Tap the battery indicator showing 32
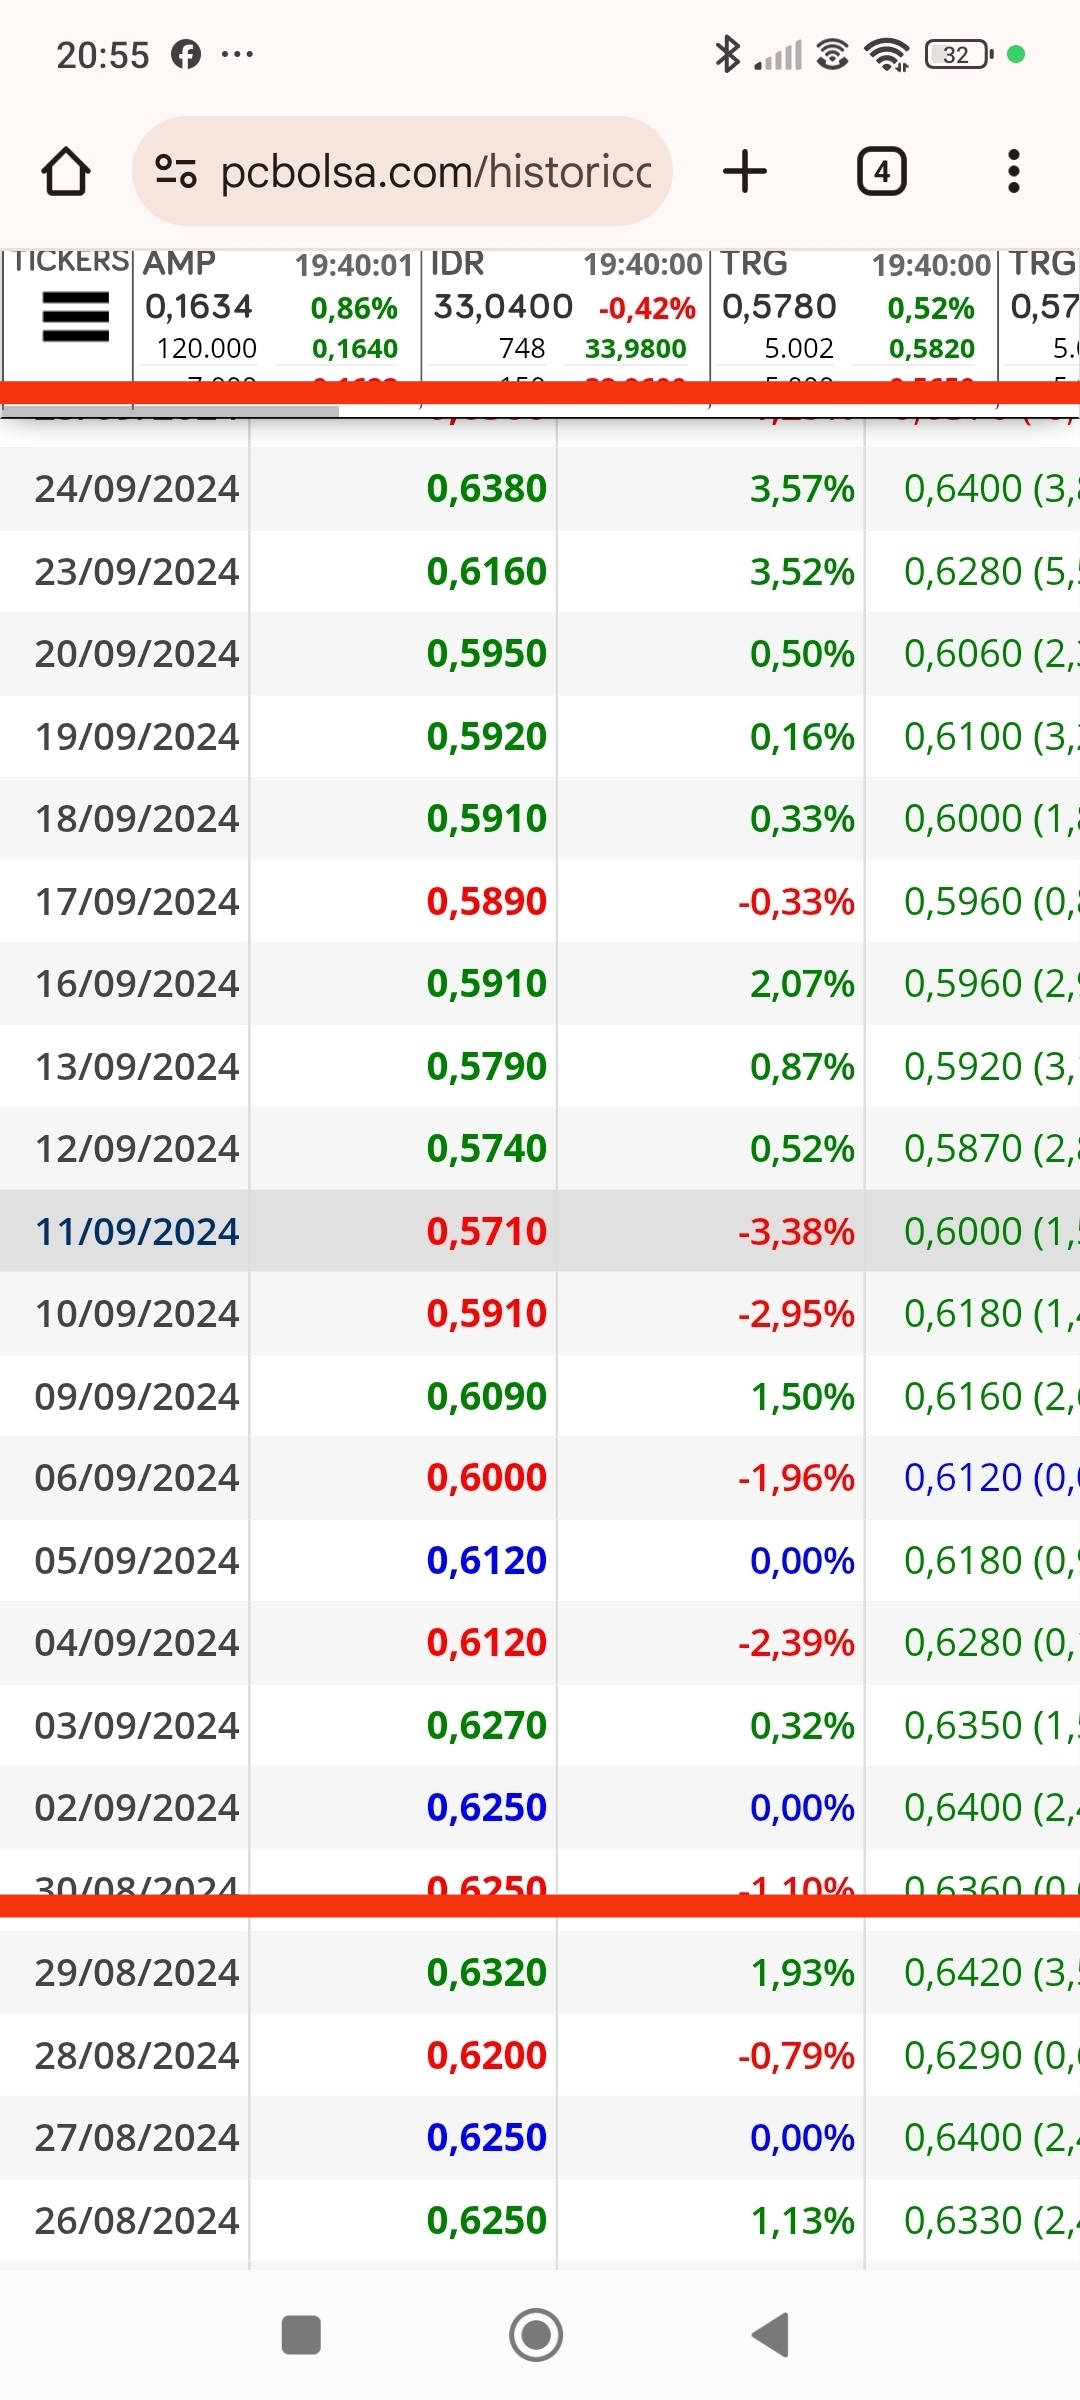The width and height of the screenshot is (1080, 2400). coord(959,54)
